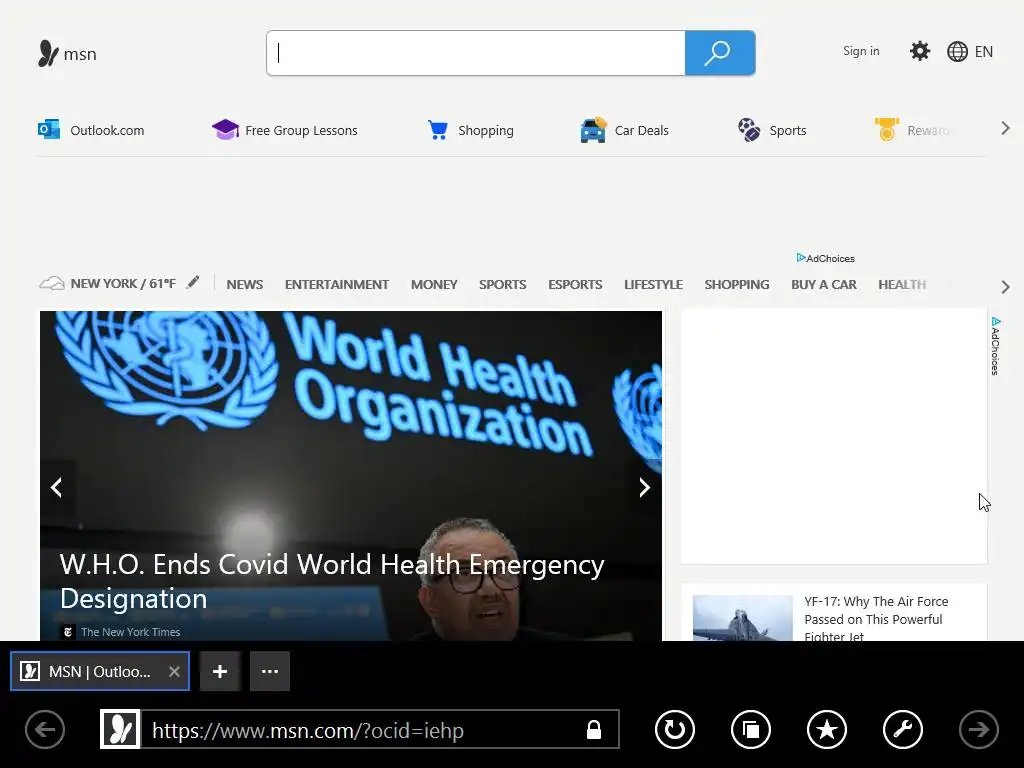The width and height of the screenshot is (1024, 768).
Task: Click the padlock security icon
Action: [x=594, y=729]
